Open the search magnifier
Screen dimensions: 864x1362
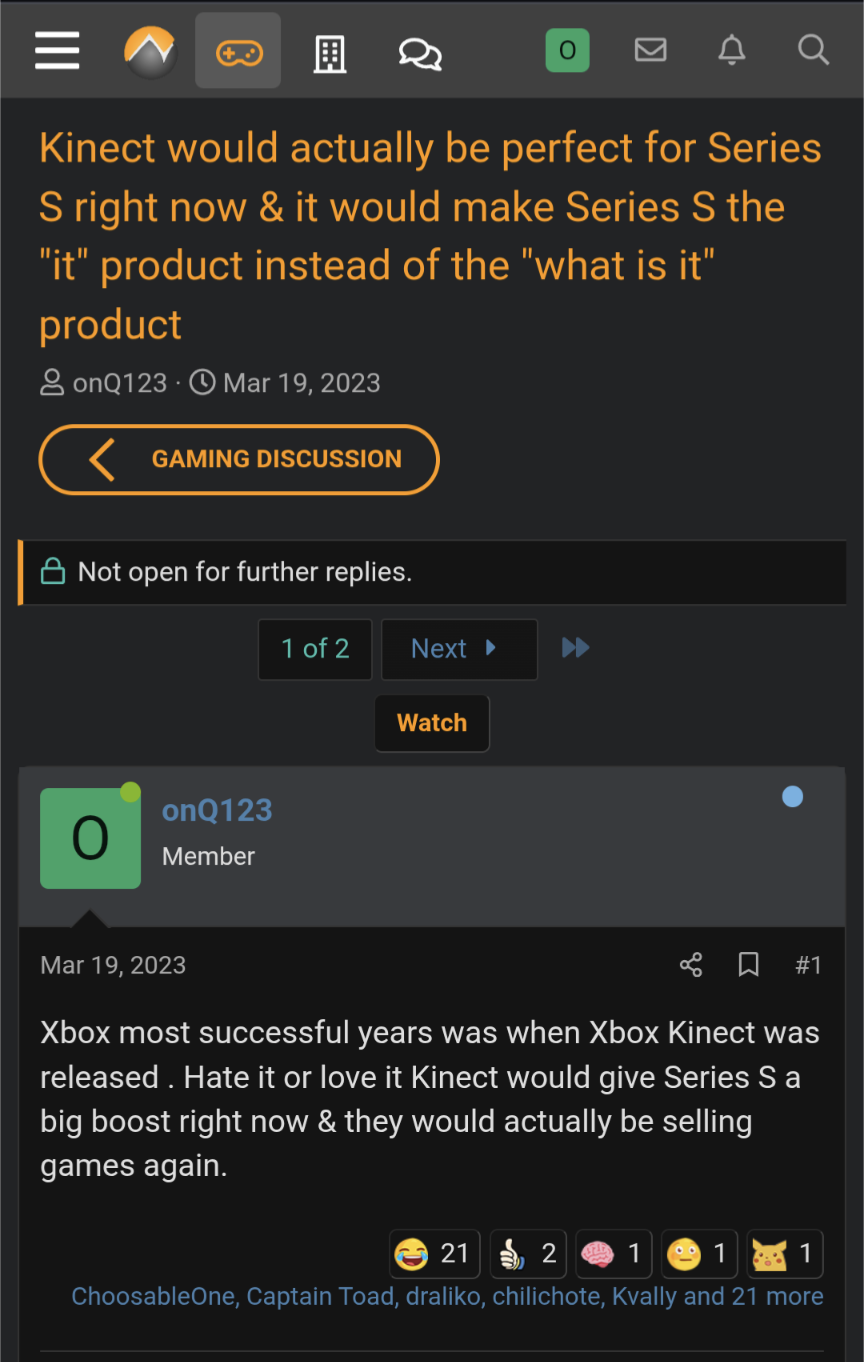point(814,49)
